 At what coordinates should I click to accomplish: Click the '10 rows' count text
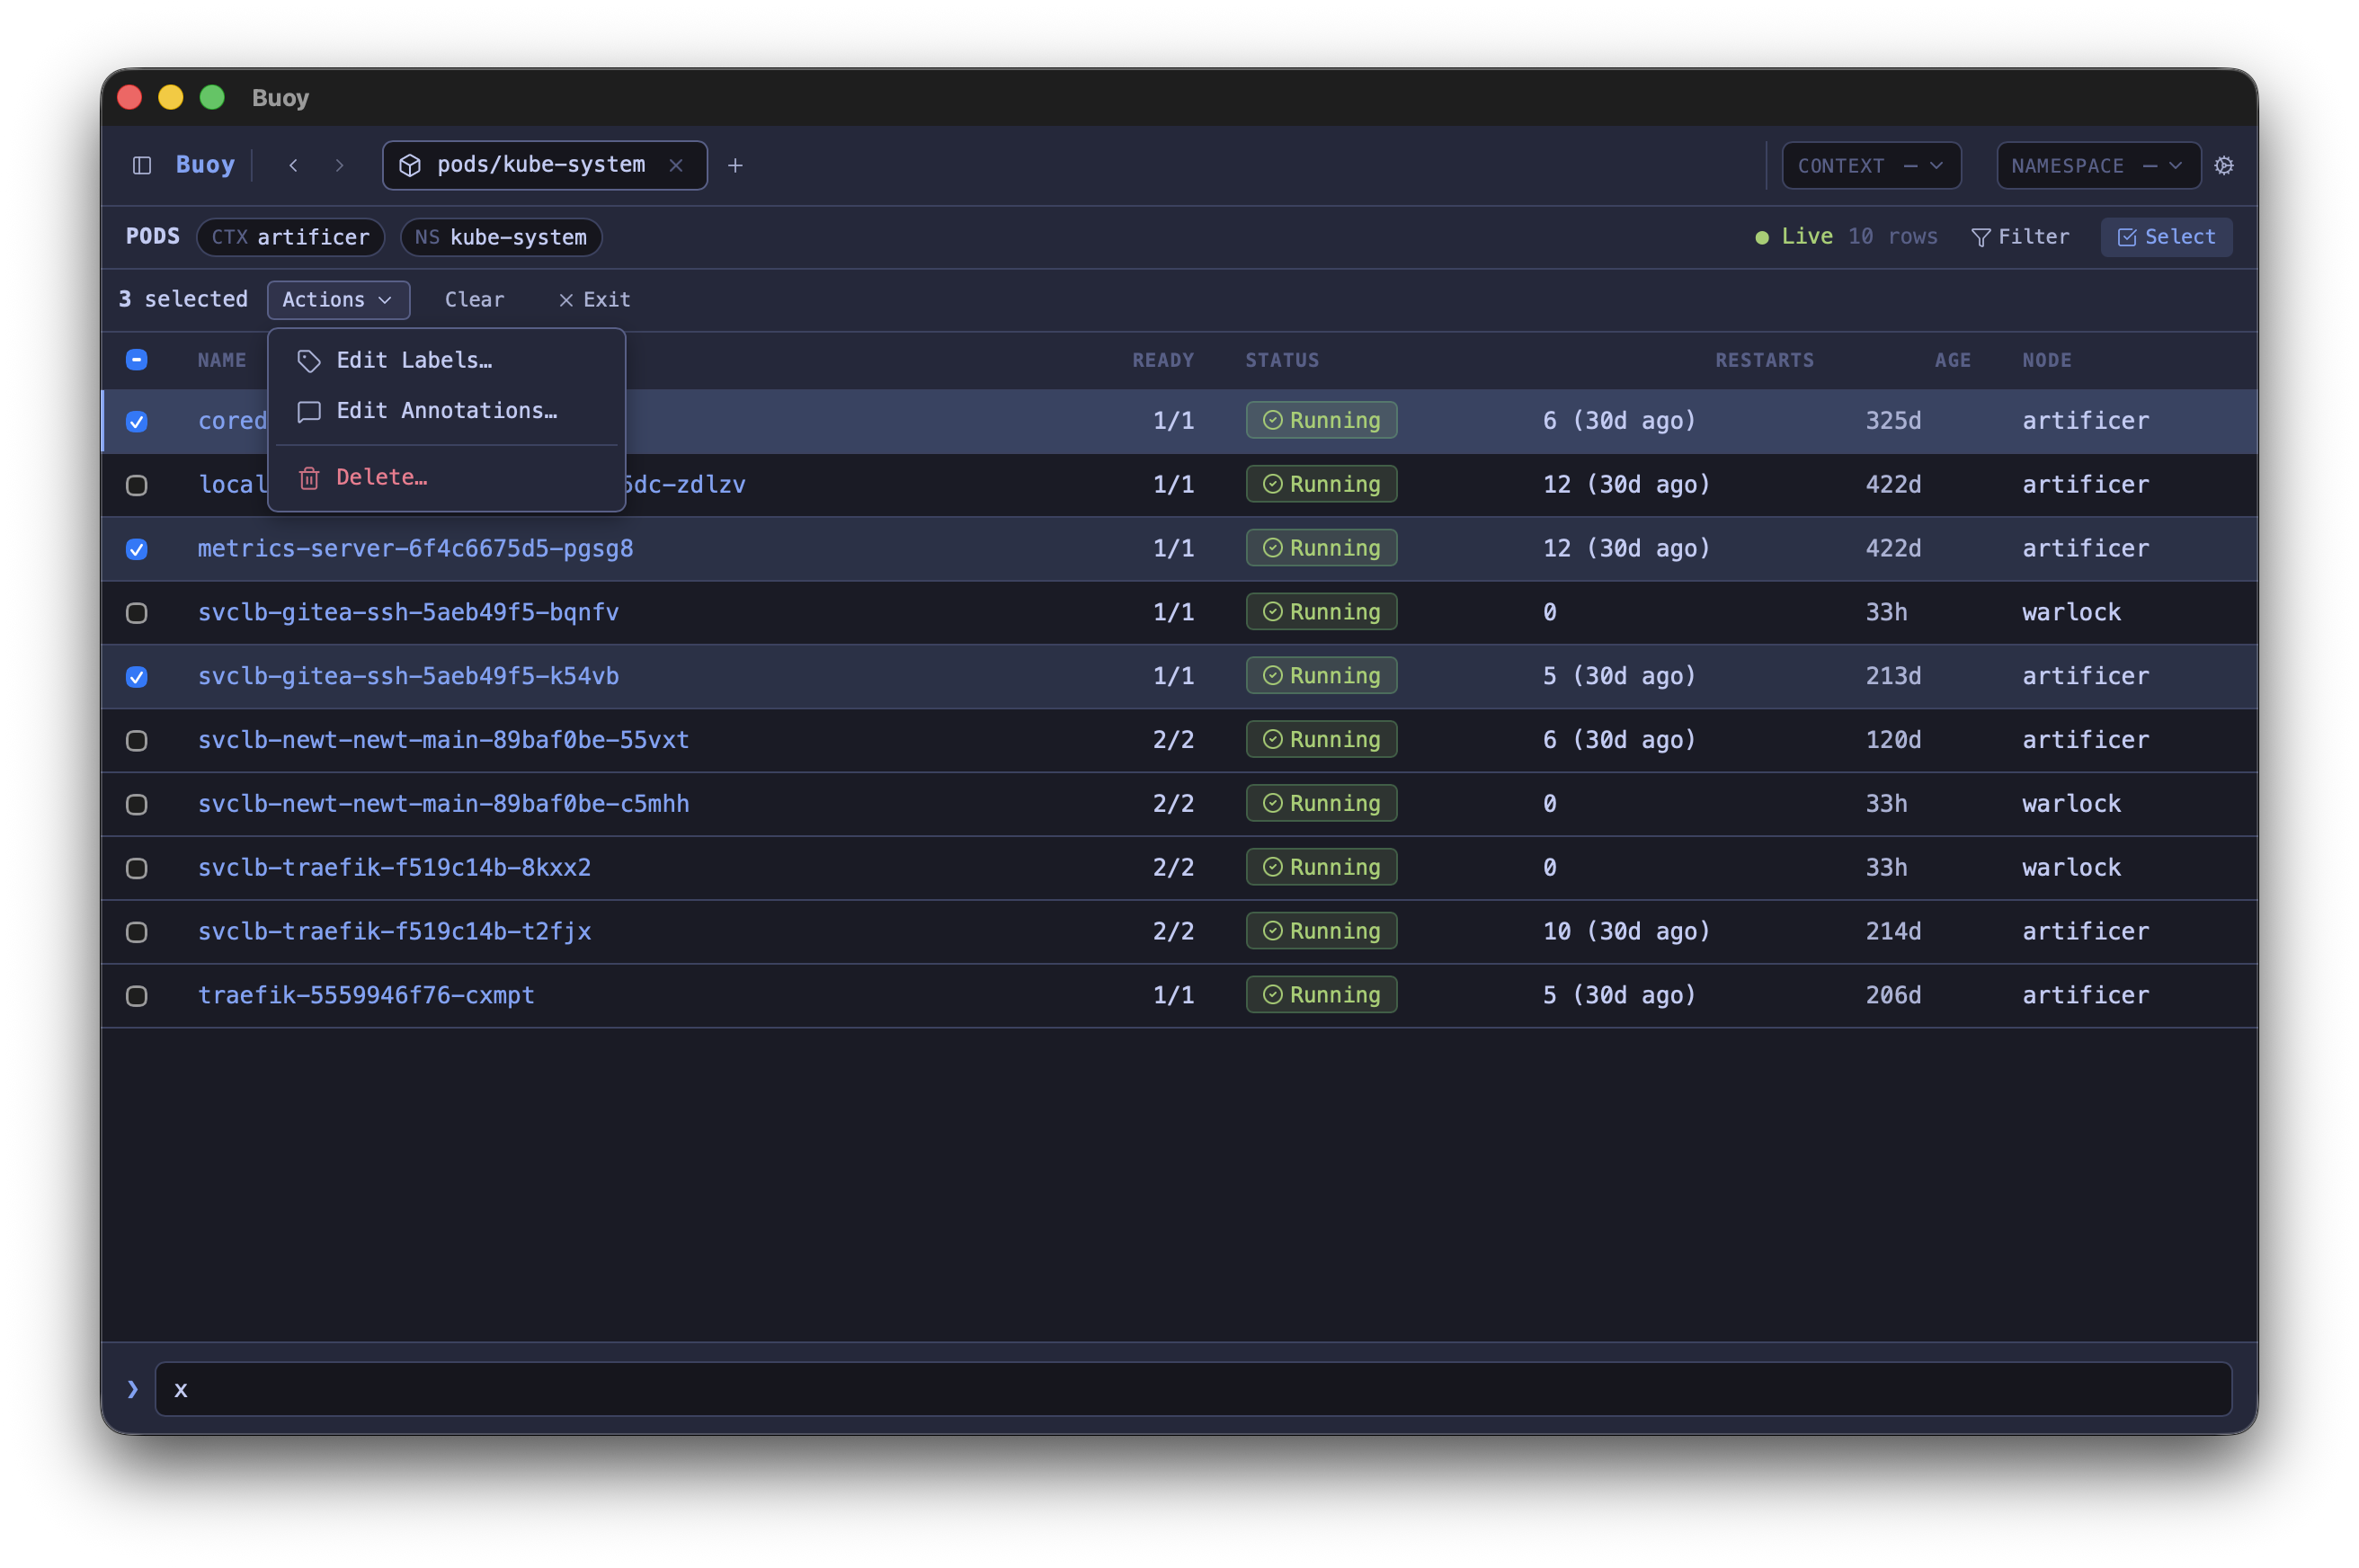pos(1892,237)
